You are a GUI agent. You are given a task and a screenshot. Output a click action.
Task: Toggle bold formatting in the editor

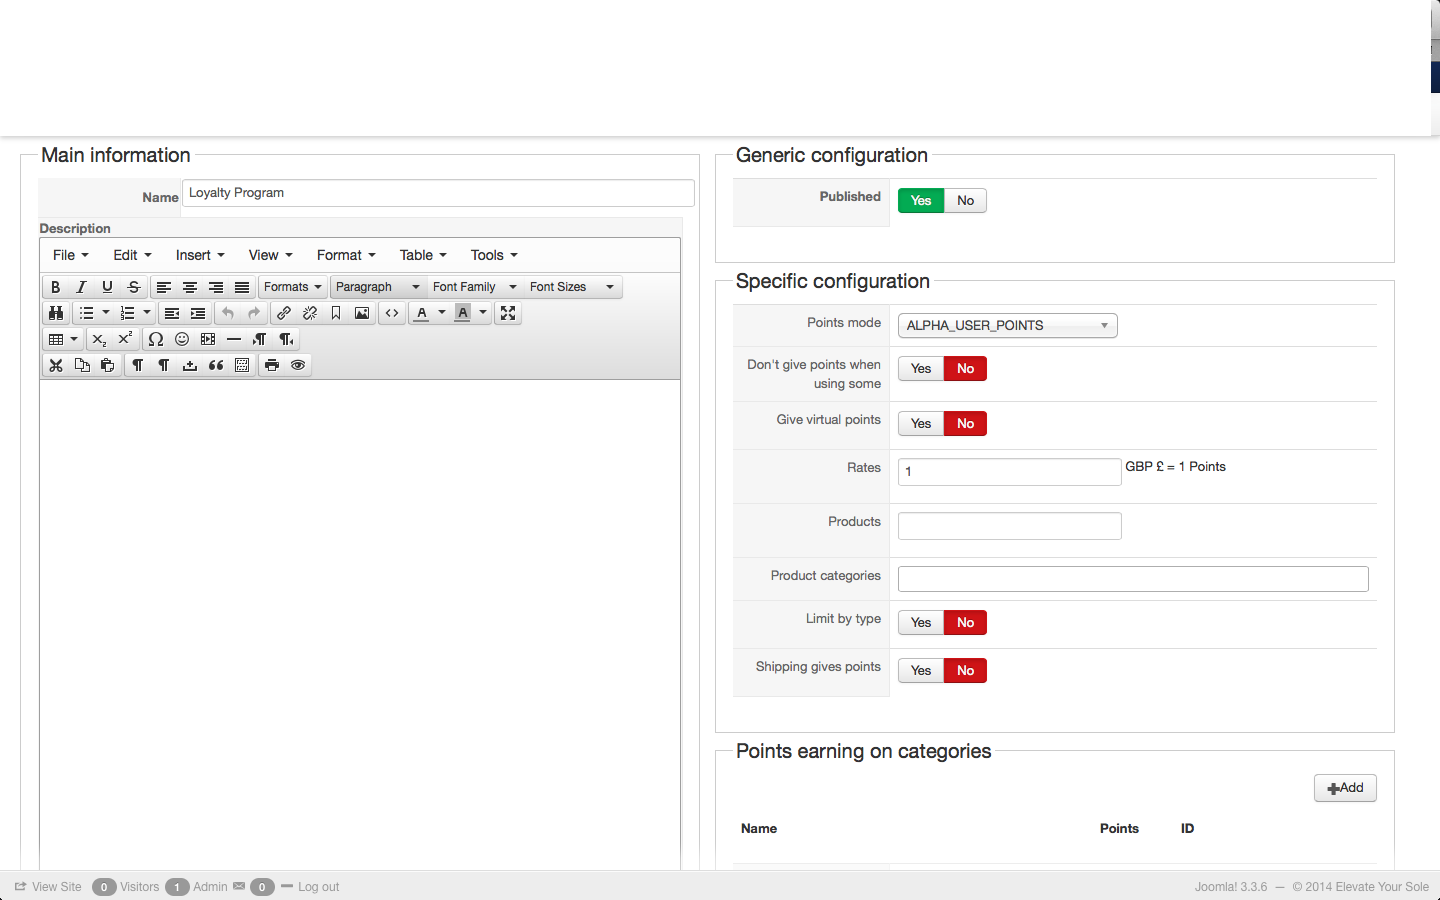coord(56,287)
